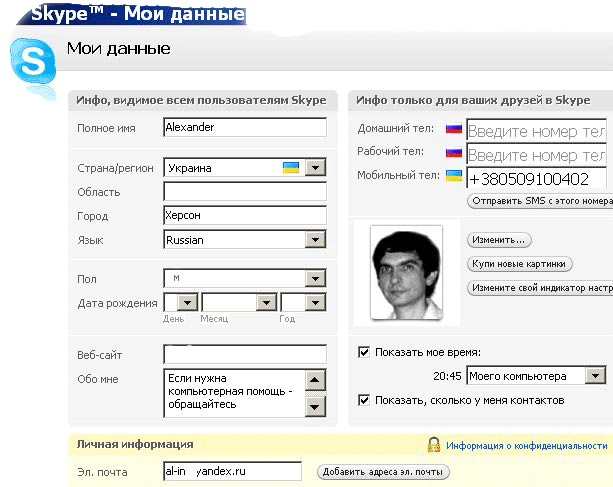Click the Полное имя input field

pos(244,128)
